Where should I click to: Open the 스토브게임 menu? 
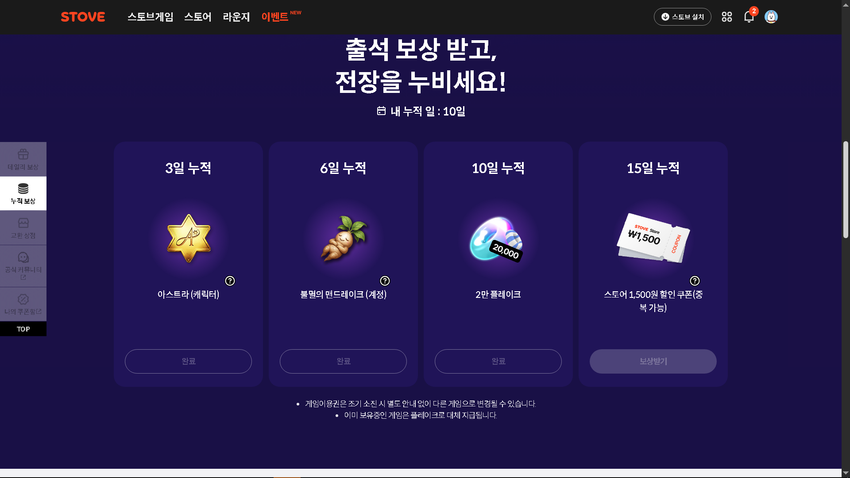coord(150,17)
